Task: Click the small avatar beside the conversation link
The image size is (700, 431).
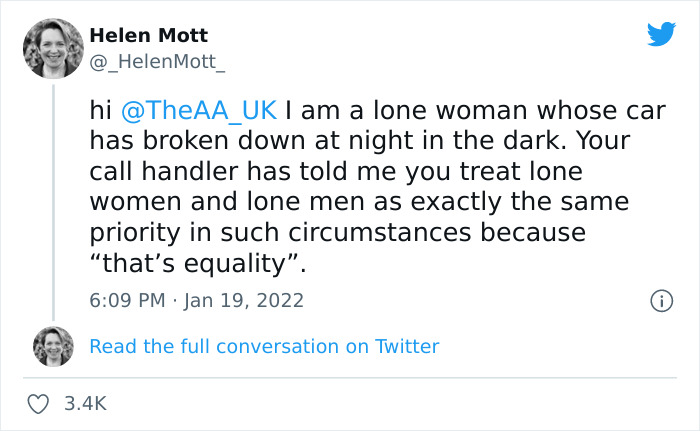Action: pyautogui.click(x=53, y=346)
